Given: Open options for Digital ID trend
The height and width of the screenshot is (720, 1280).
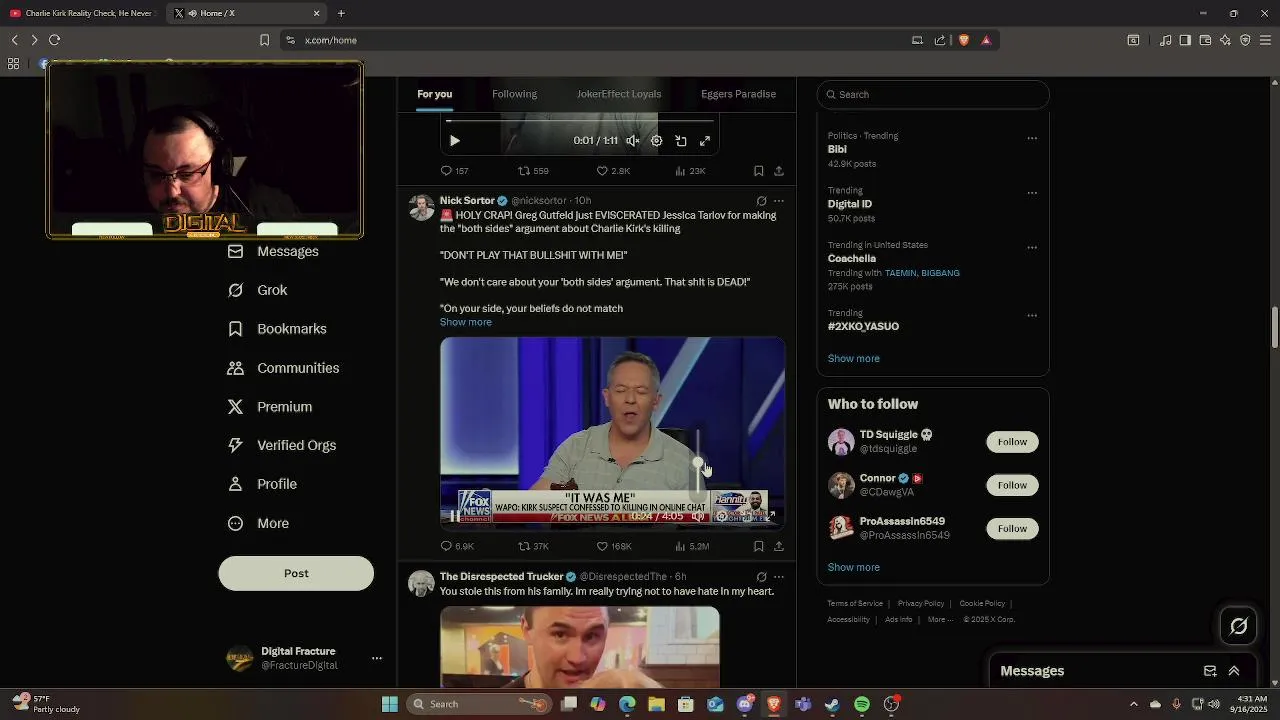Looking at the screenshot, I should tap(1032, 193).
